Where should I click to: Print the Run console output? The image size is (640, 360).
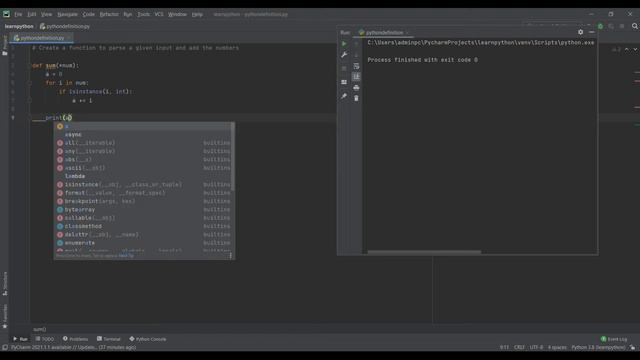click(x=356, y=88)
